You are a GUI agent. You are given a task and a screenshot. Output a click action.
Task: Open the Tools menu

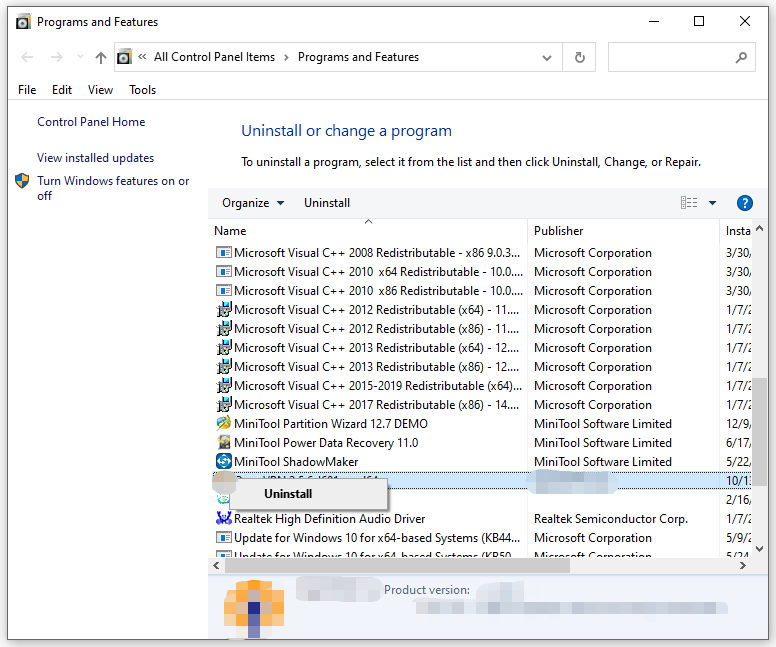click(143, 90)
